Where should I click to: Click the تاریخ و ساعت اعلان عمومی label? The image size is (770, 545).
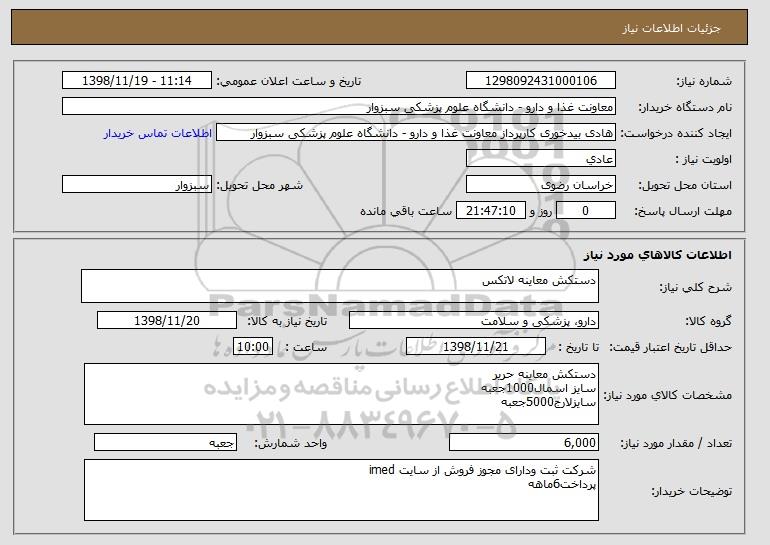coord(289,81)
